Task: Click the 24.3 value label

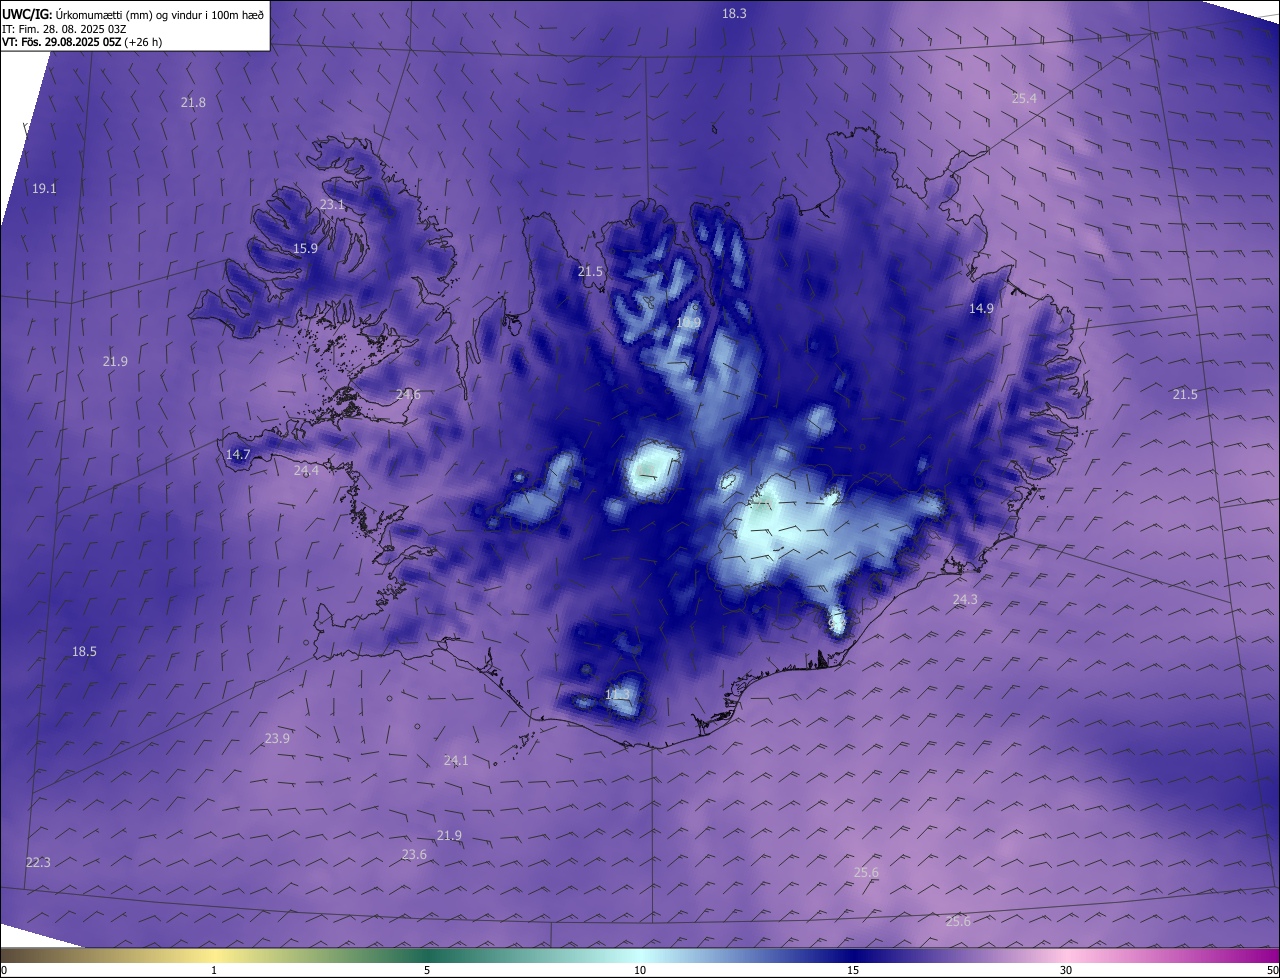Action: coord(965,599)
